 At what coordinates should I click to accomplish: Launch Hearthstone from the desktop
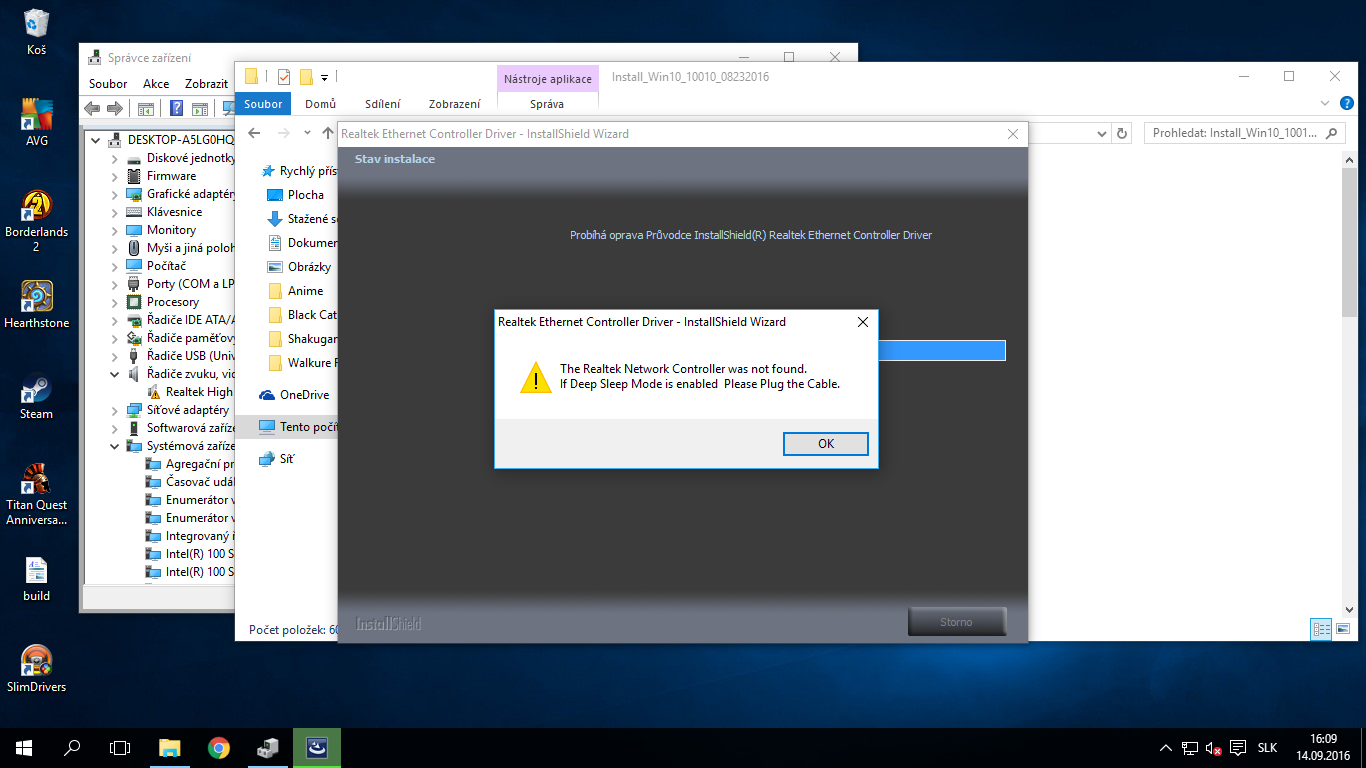click(36, 305)
